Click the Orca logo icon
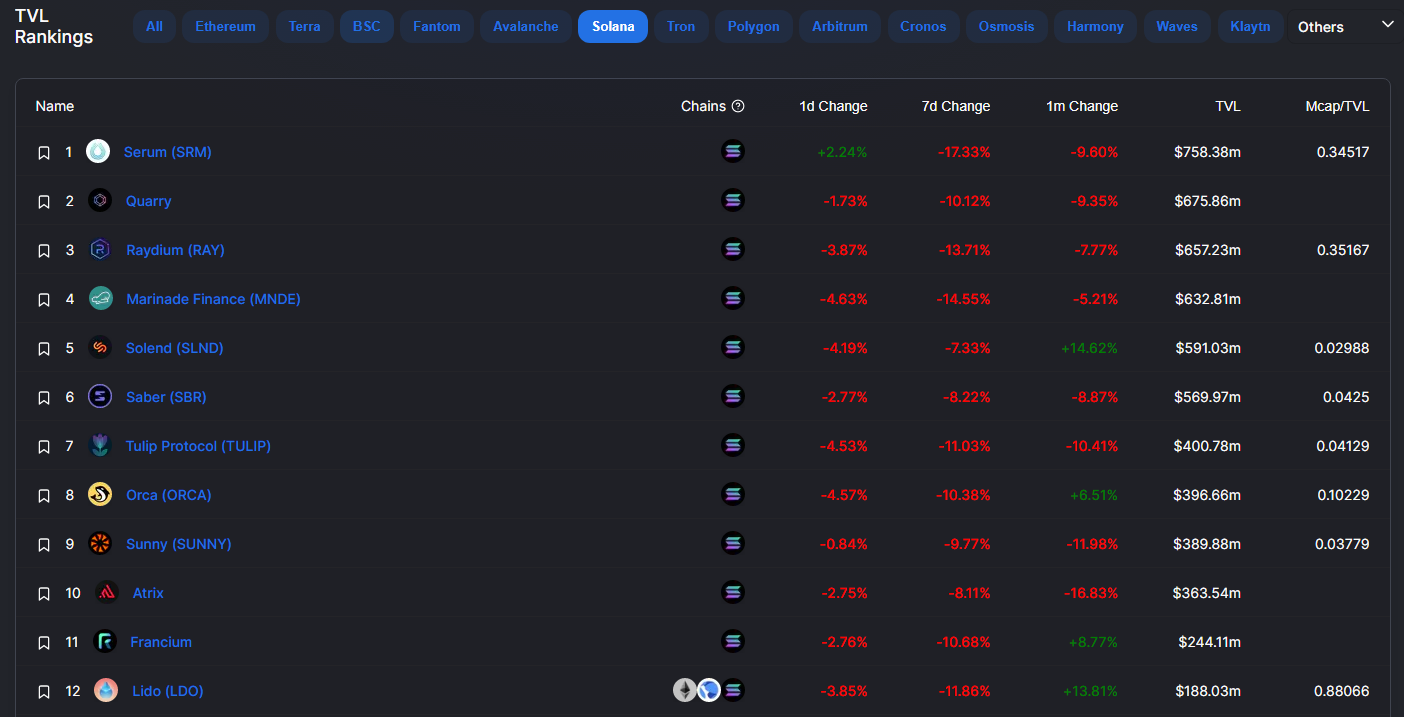The height and width of the screenshot is (717, 1404). click(x=100, y=495)
